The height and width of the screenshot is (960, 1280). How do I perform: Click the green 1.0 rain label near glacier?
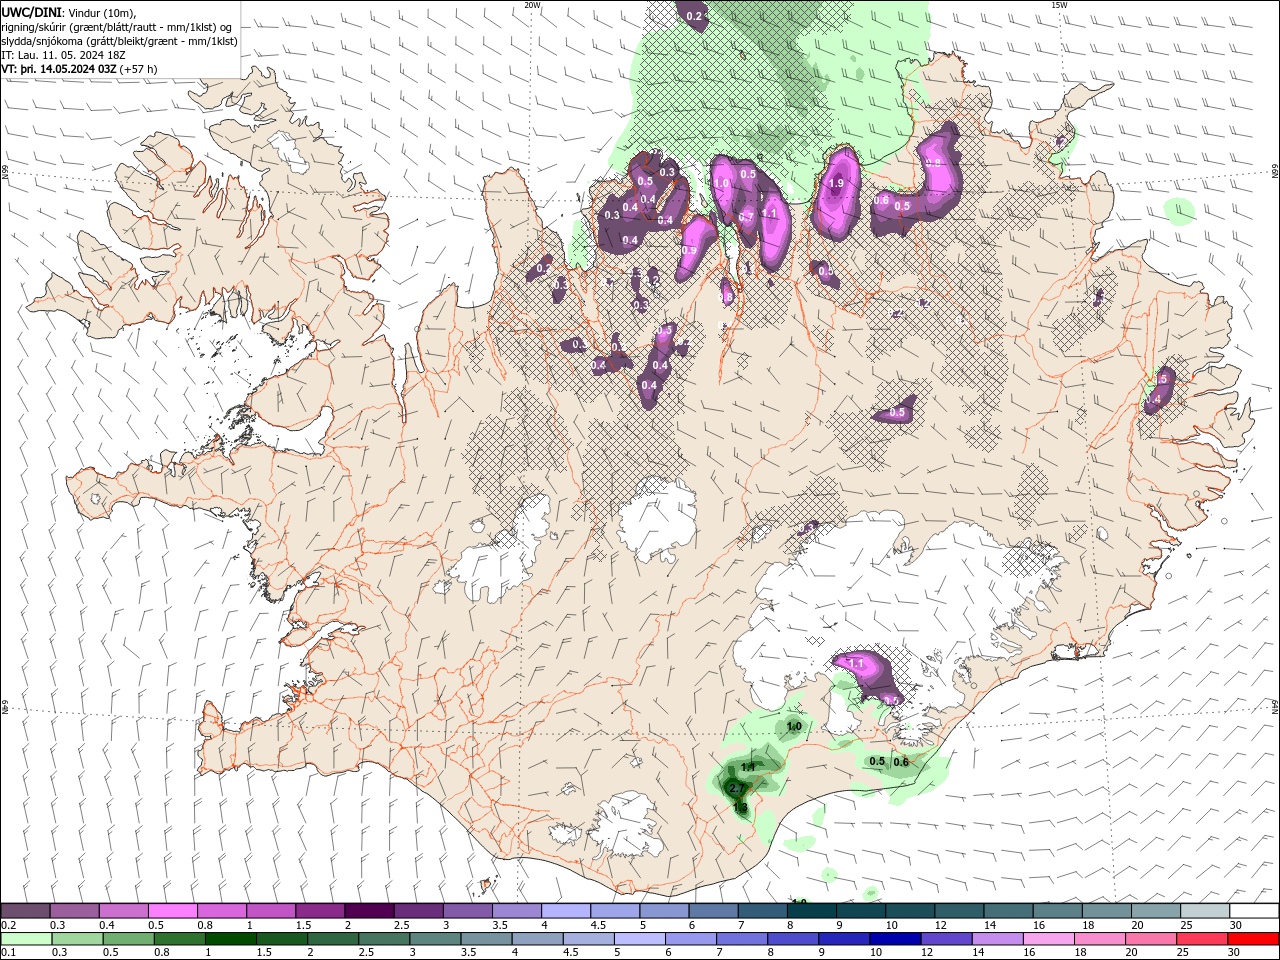pos(794,726)
